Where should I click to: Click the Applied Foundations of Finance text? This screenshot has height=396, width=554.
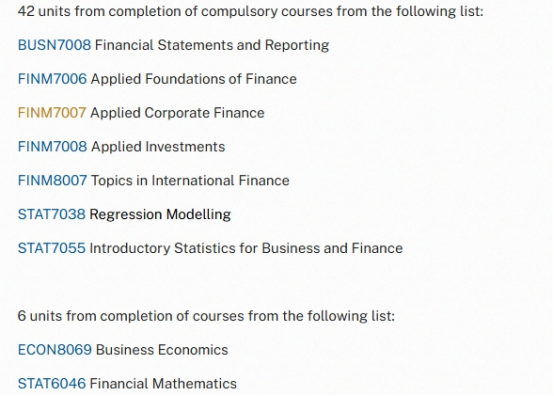pyautogui.click(x=194, y=79)
